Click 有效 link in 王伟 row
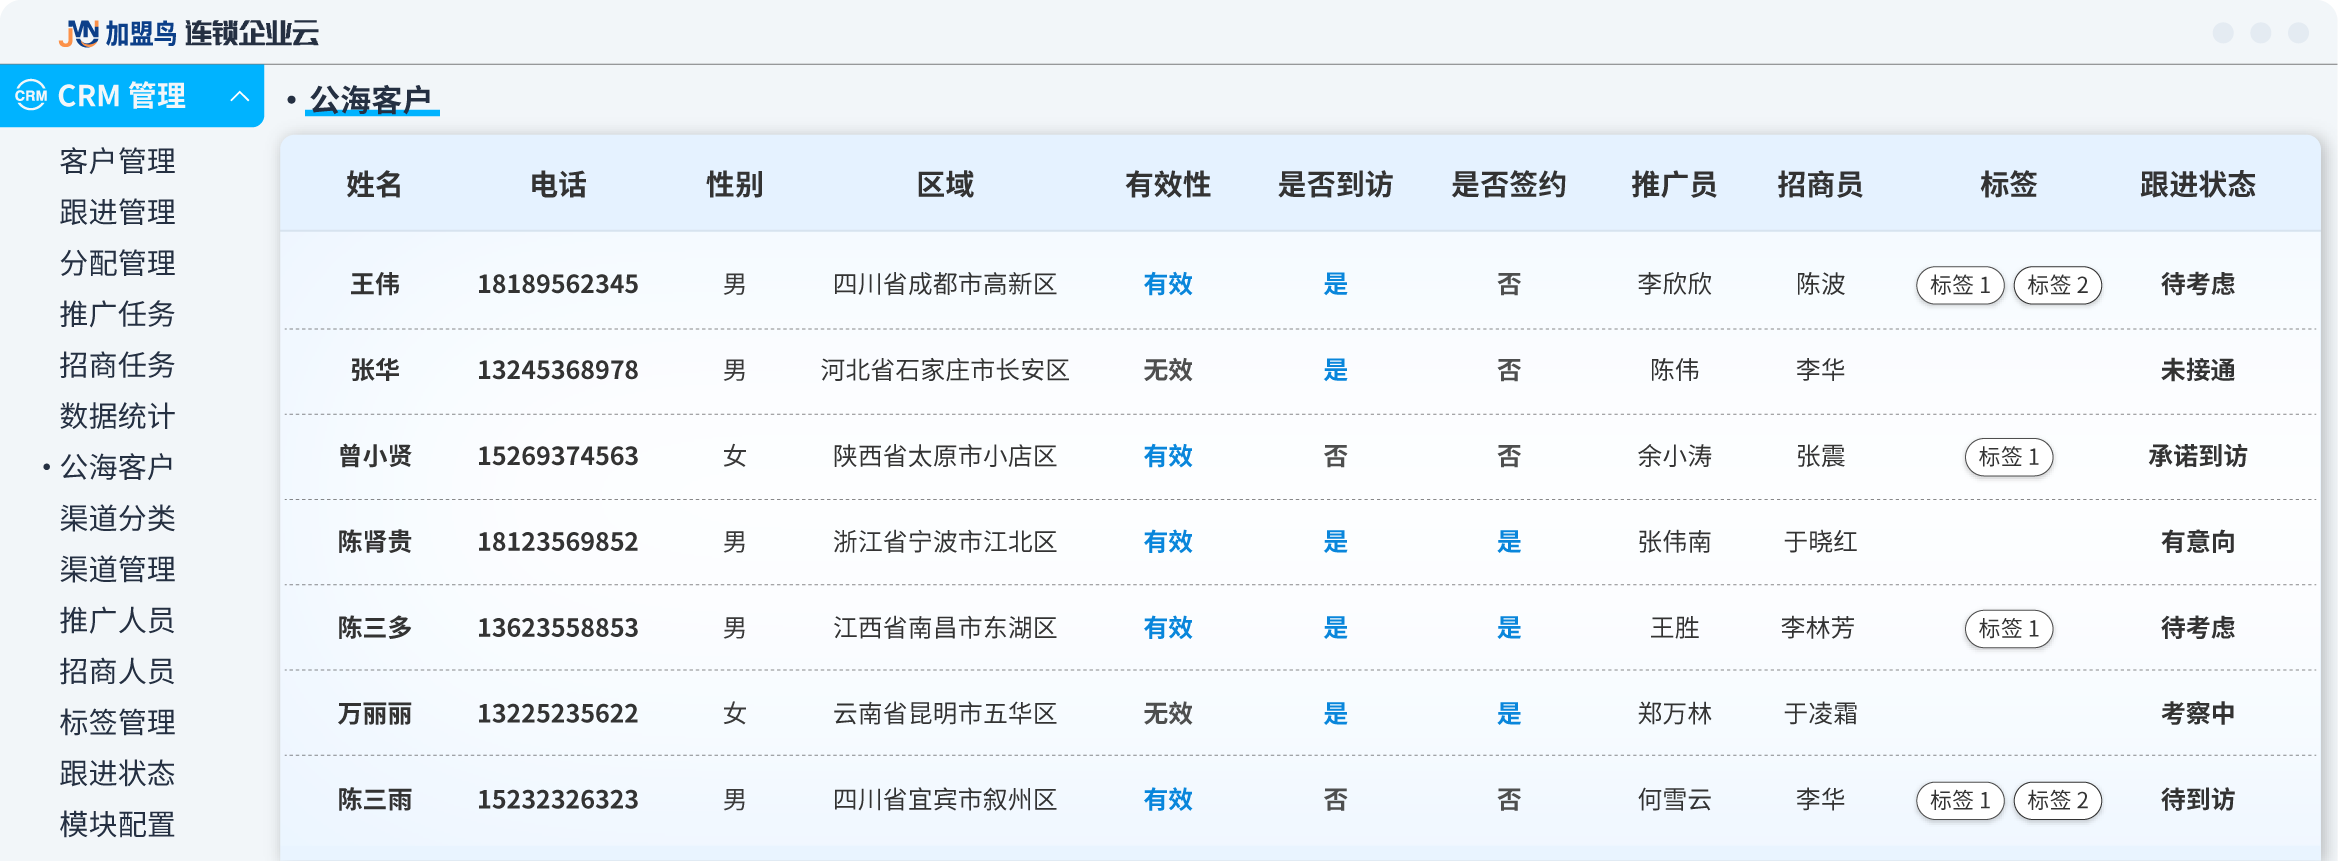This screenshot has width=2338, height=861. click(1167, 285)
